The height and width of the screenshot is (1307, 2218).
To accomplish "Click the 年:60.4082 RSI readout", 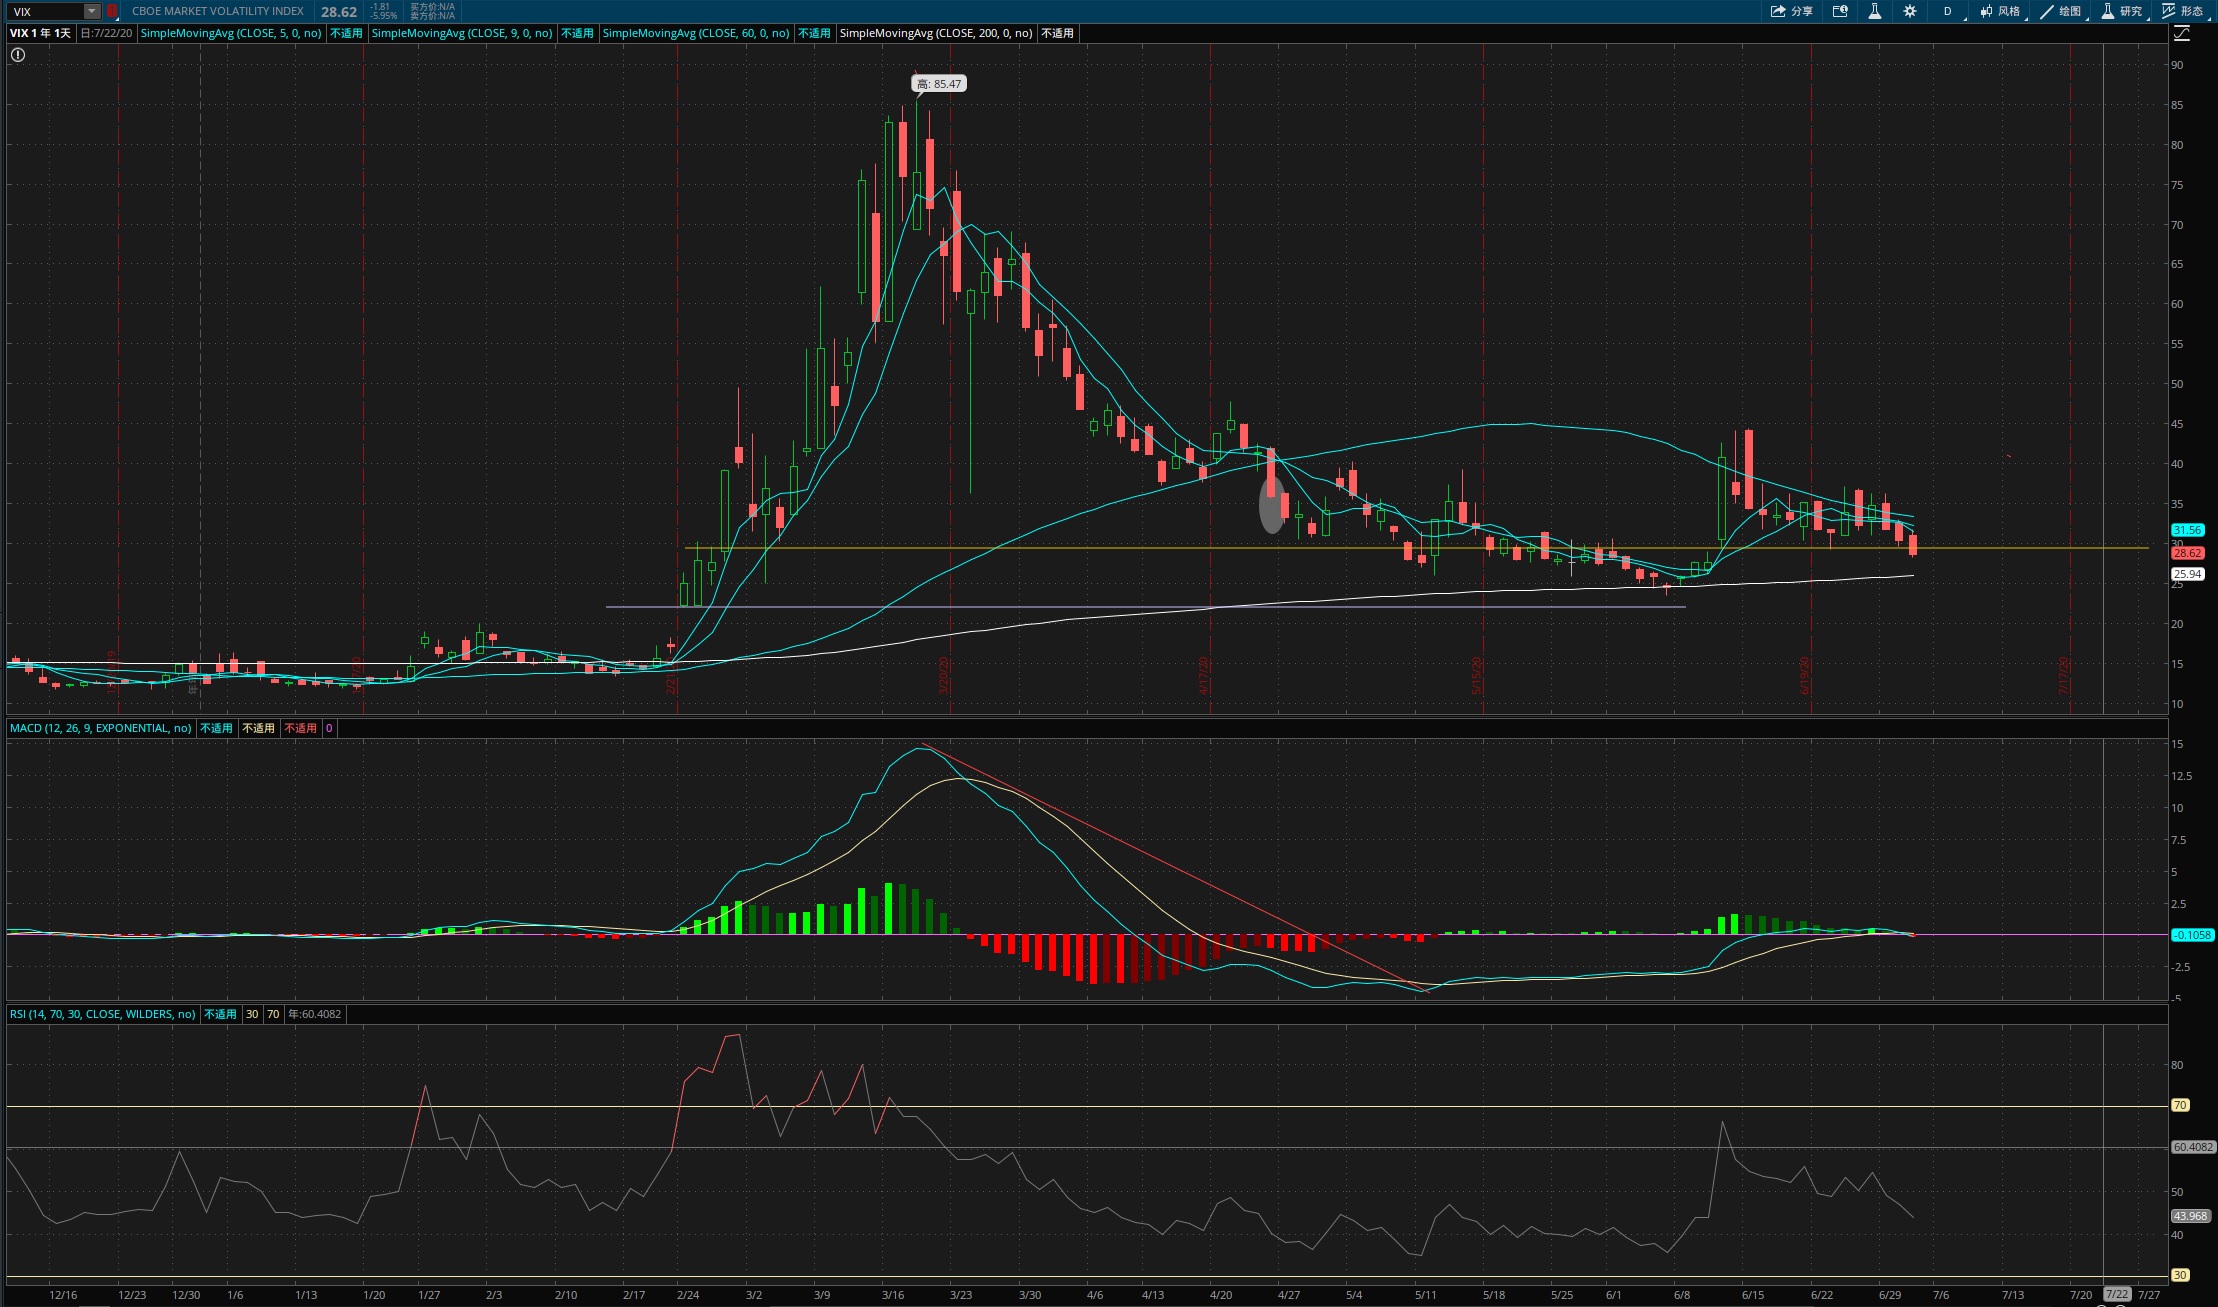I will [x=315, y=1014].
